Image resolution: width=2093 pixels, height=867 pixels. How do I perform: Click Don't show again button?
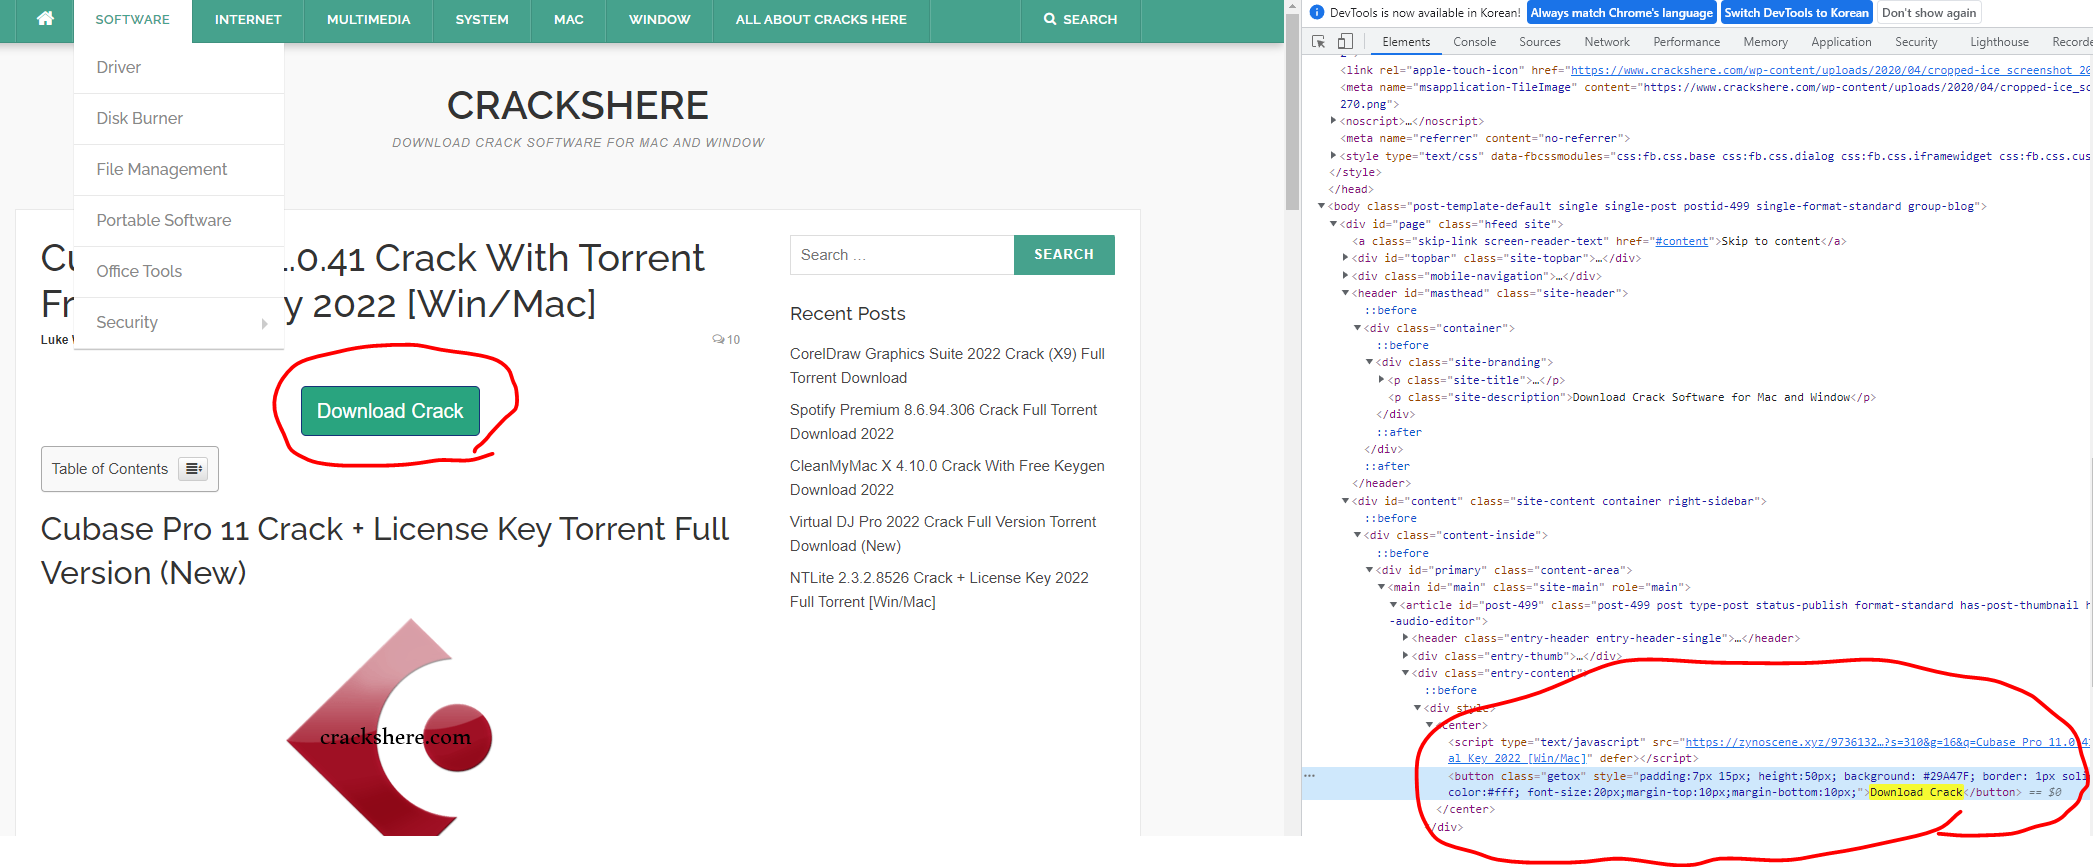[x=1929, y=13]
